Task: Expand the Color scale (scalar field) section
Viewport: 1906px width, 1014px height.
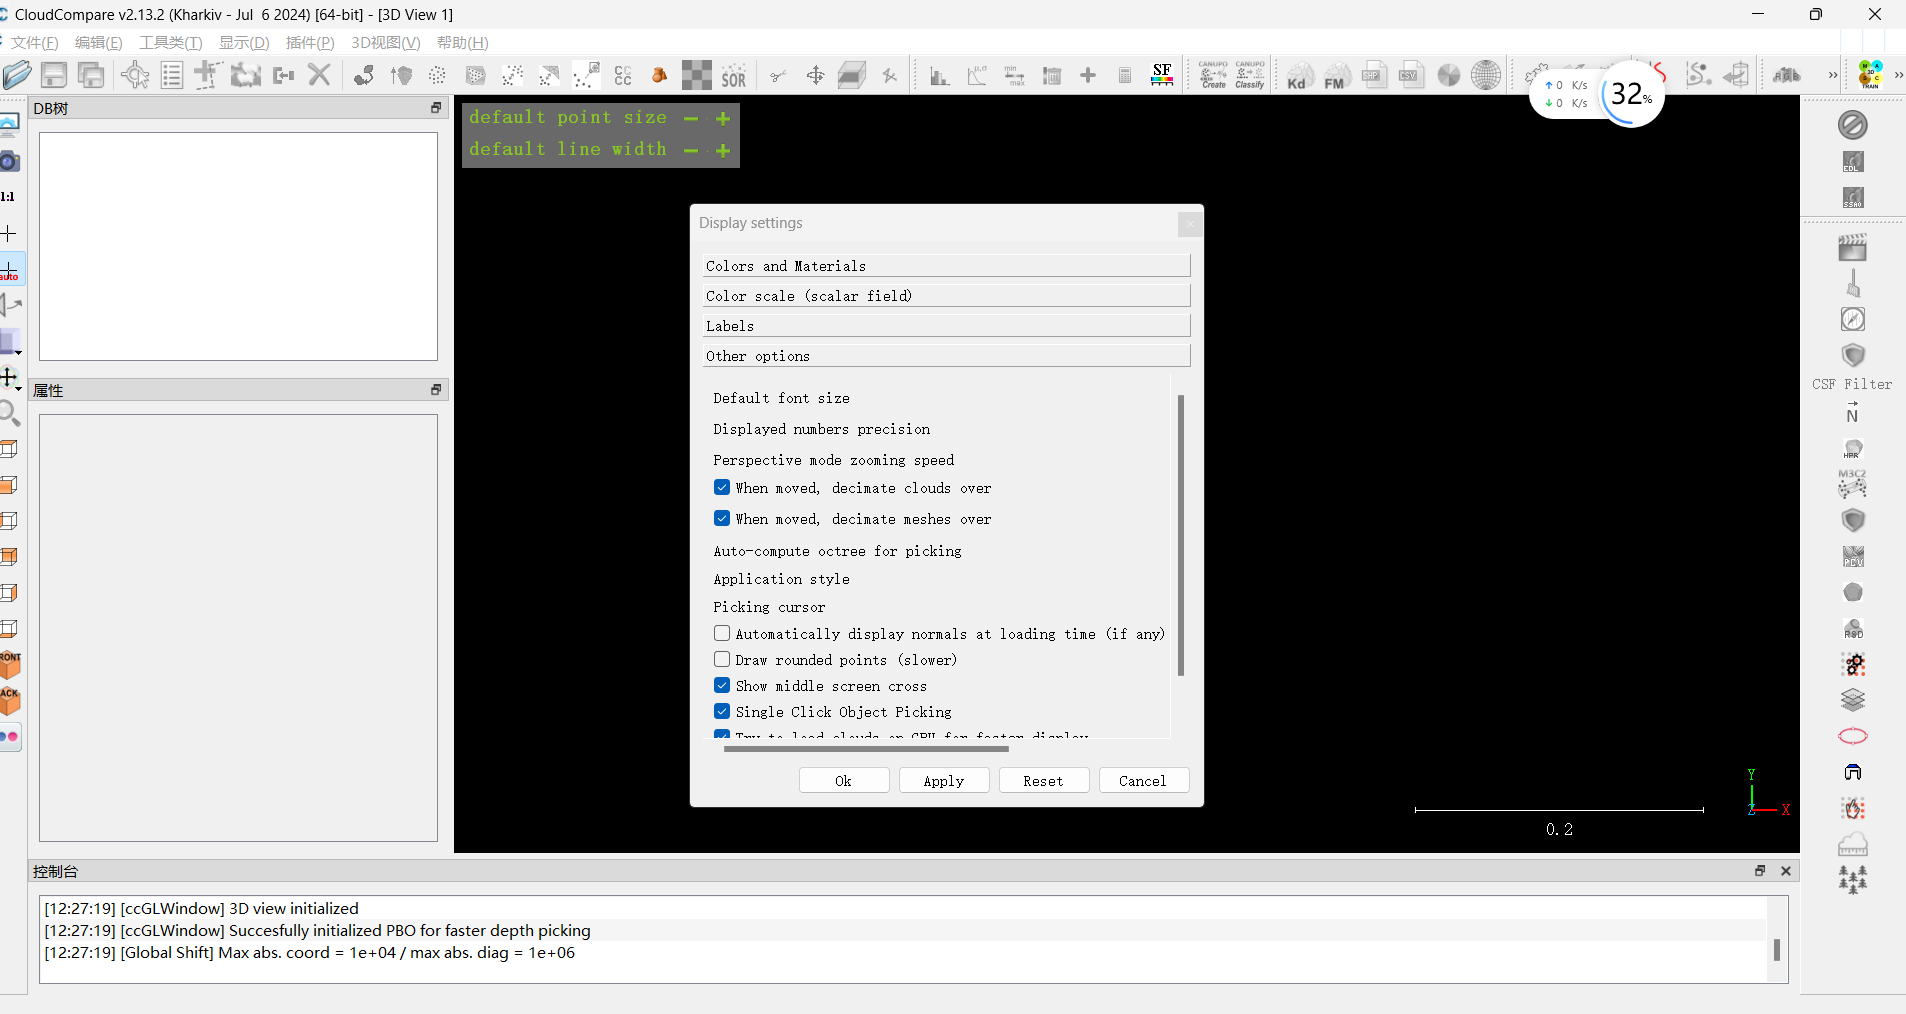Action: pyautogui.click(x=946, y=296)
